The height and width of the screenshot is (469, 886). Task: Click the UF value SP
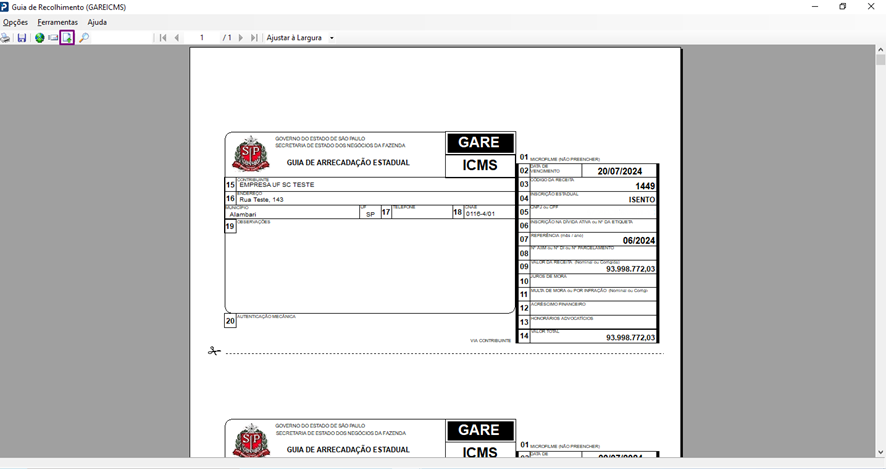[x=371, y=215]
